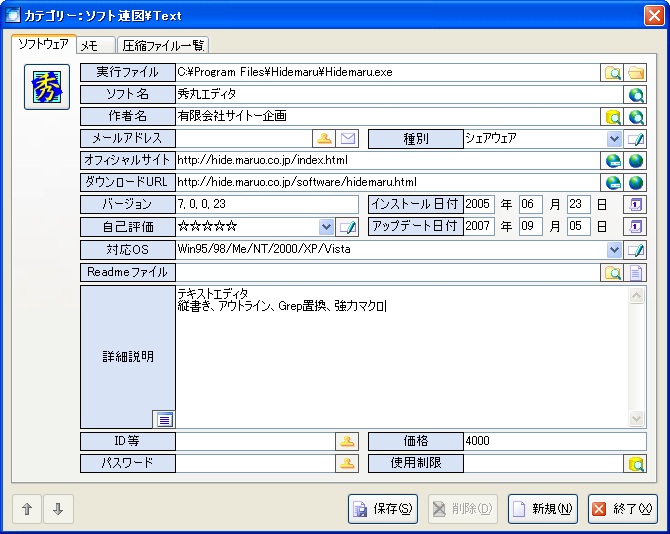Screen dimensions: 670x534
Task: Click the update year field 2007
Action: click(479, 226)
